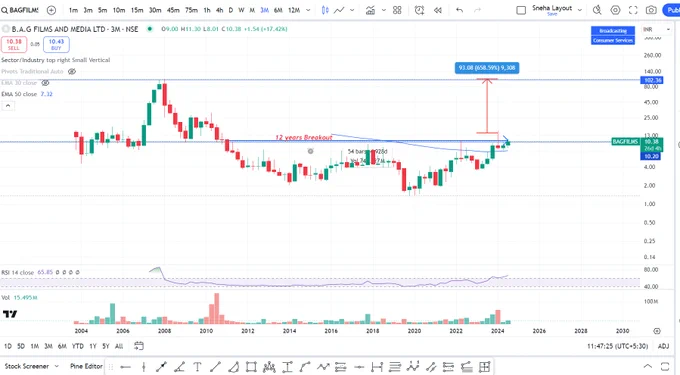The image size is (680, 375).
Task: Click the Consumer Services label
Action: (613, 40)
